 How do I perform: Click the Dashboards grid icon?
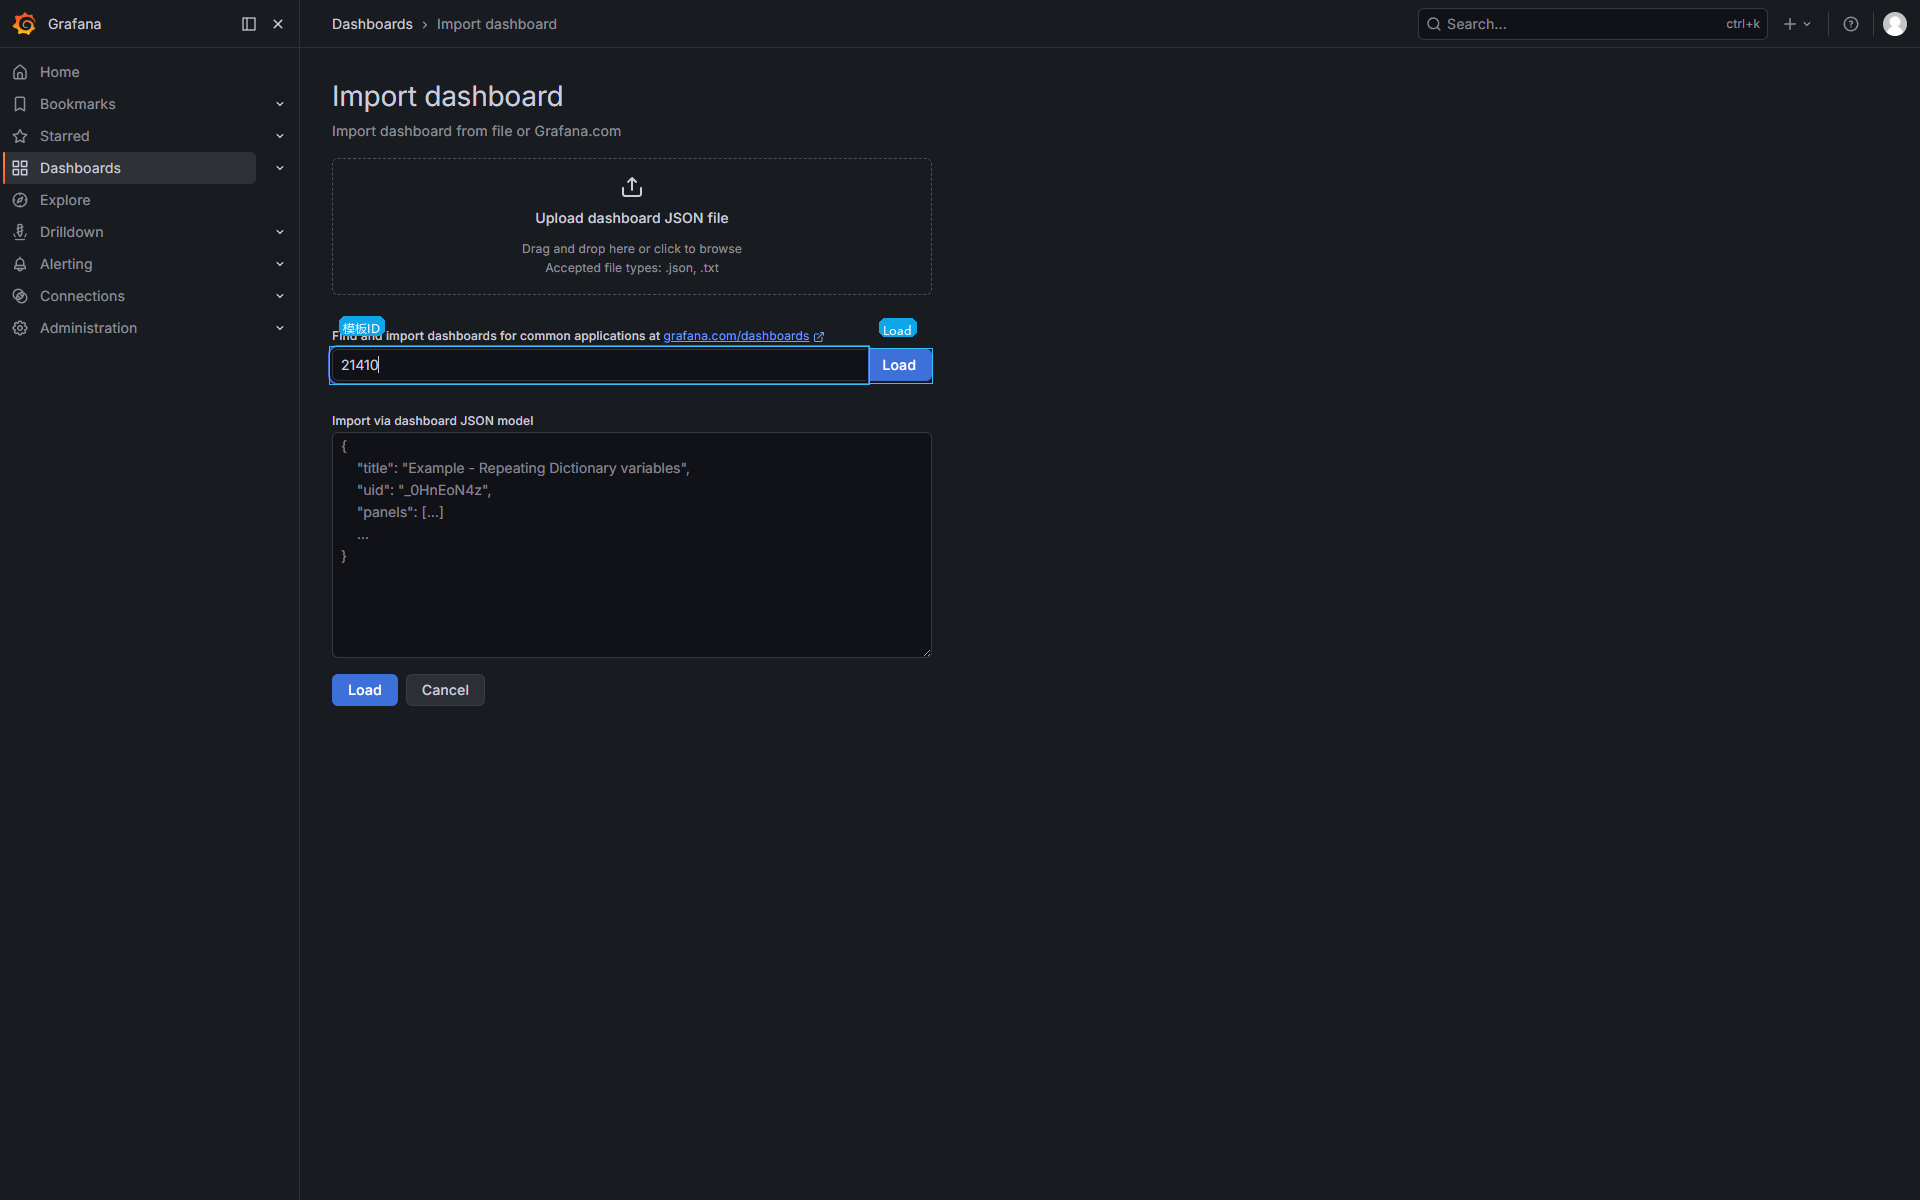coord(20,168)
